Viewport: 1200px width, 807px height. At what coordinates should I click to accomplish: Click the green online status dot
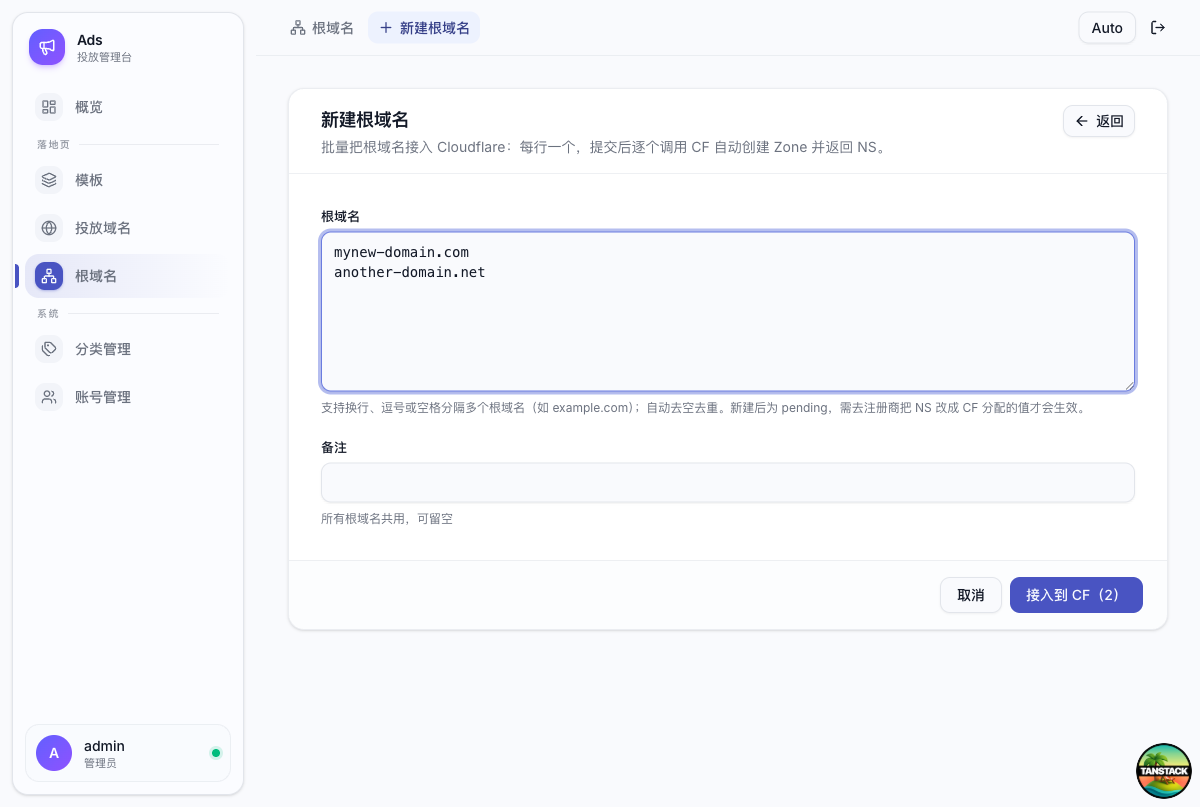(x=216, y=753)
